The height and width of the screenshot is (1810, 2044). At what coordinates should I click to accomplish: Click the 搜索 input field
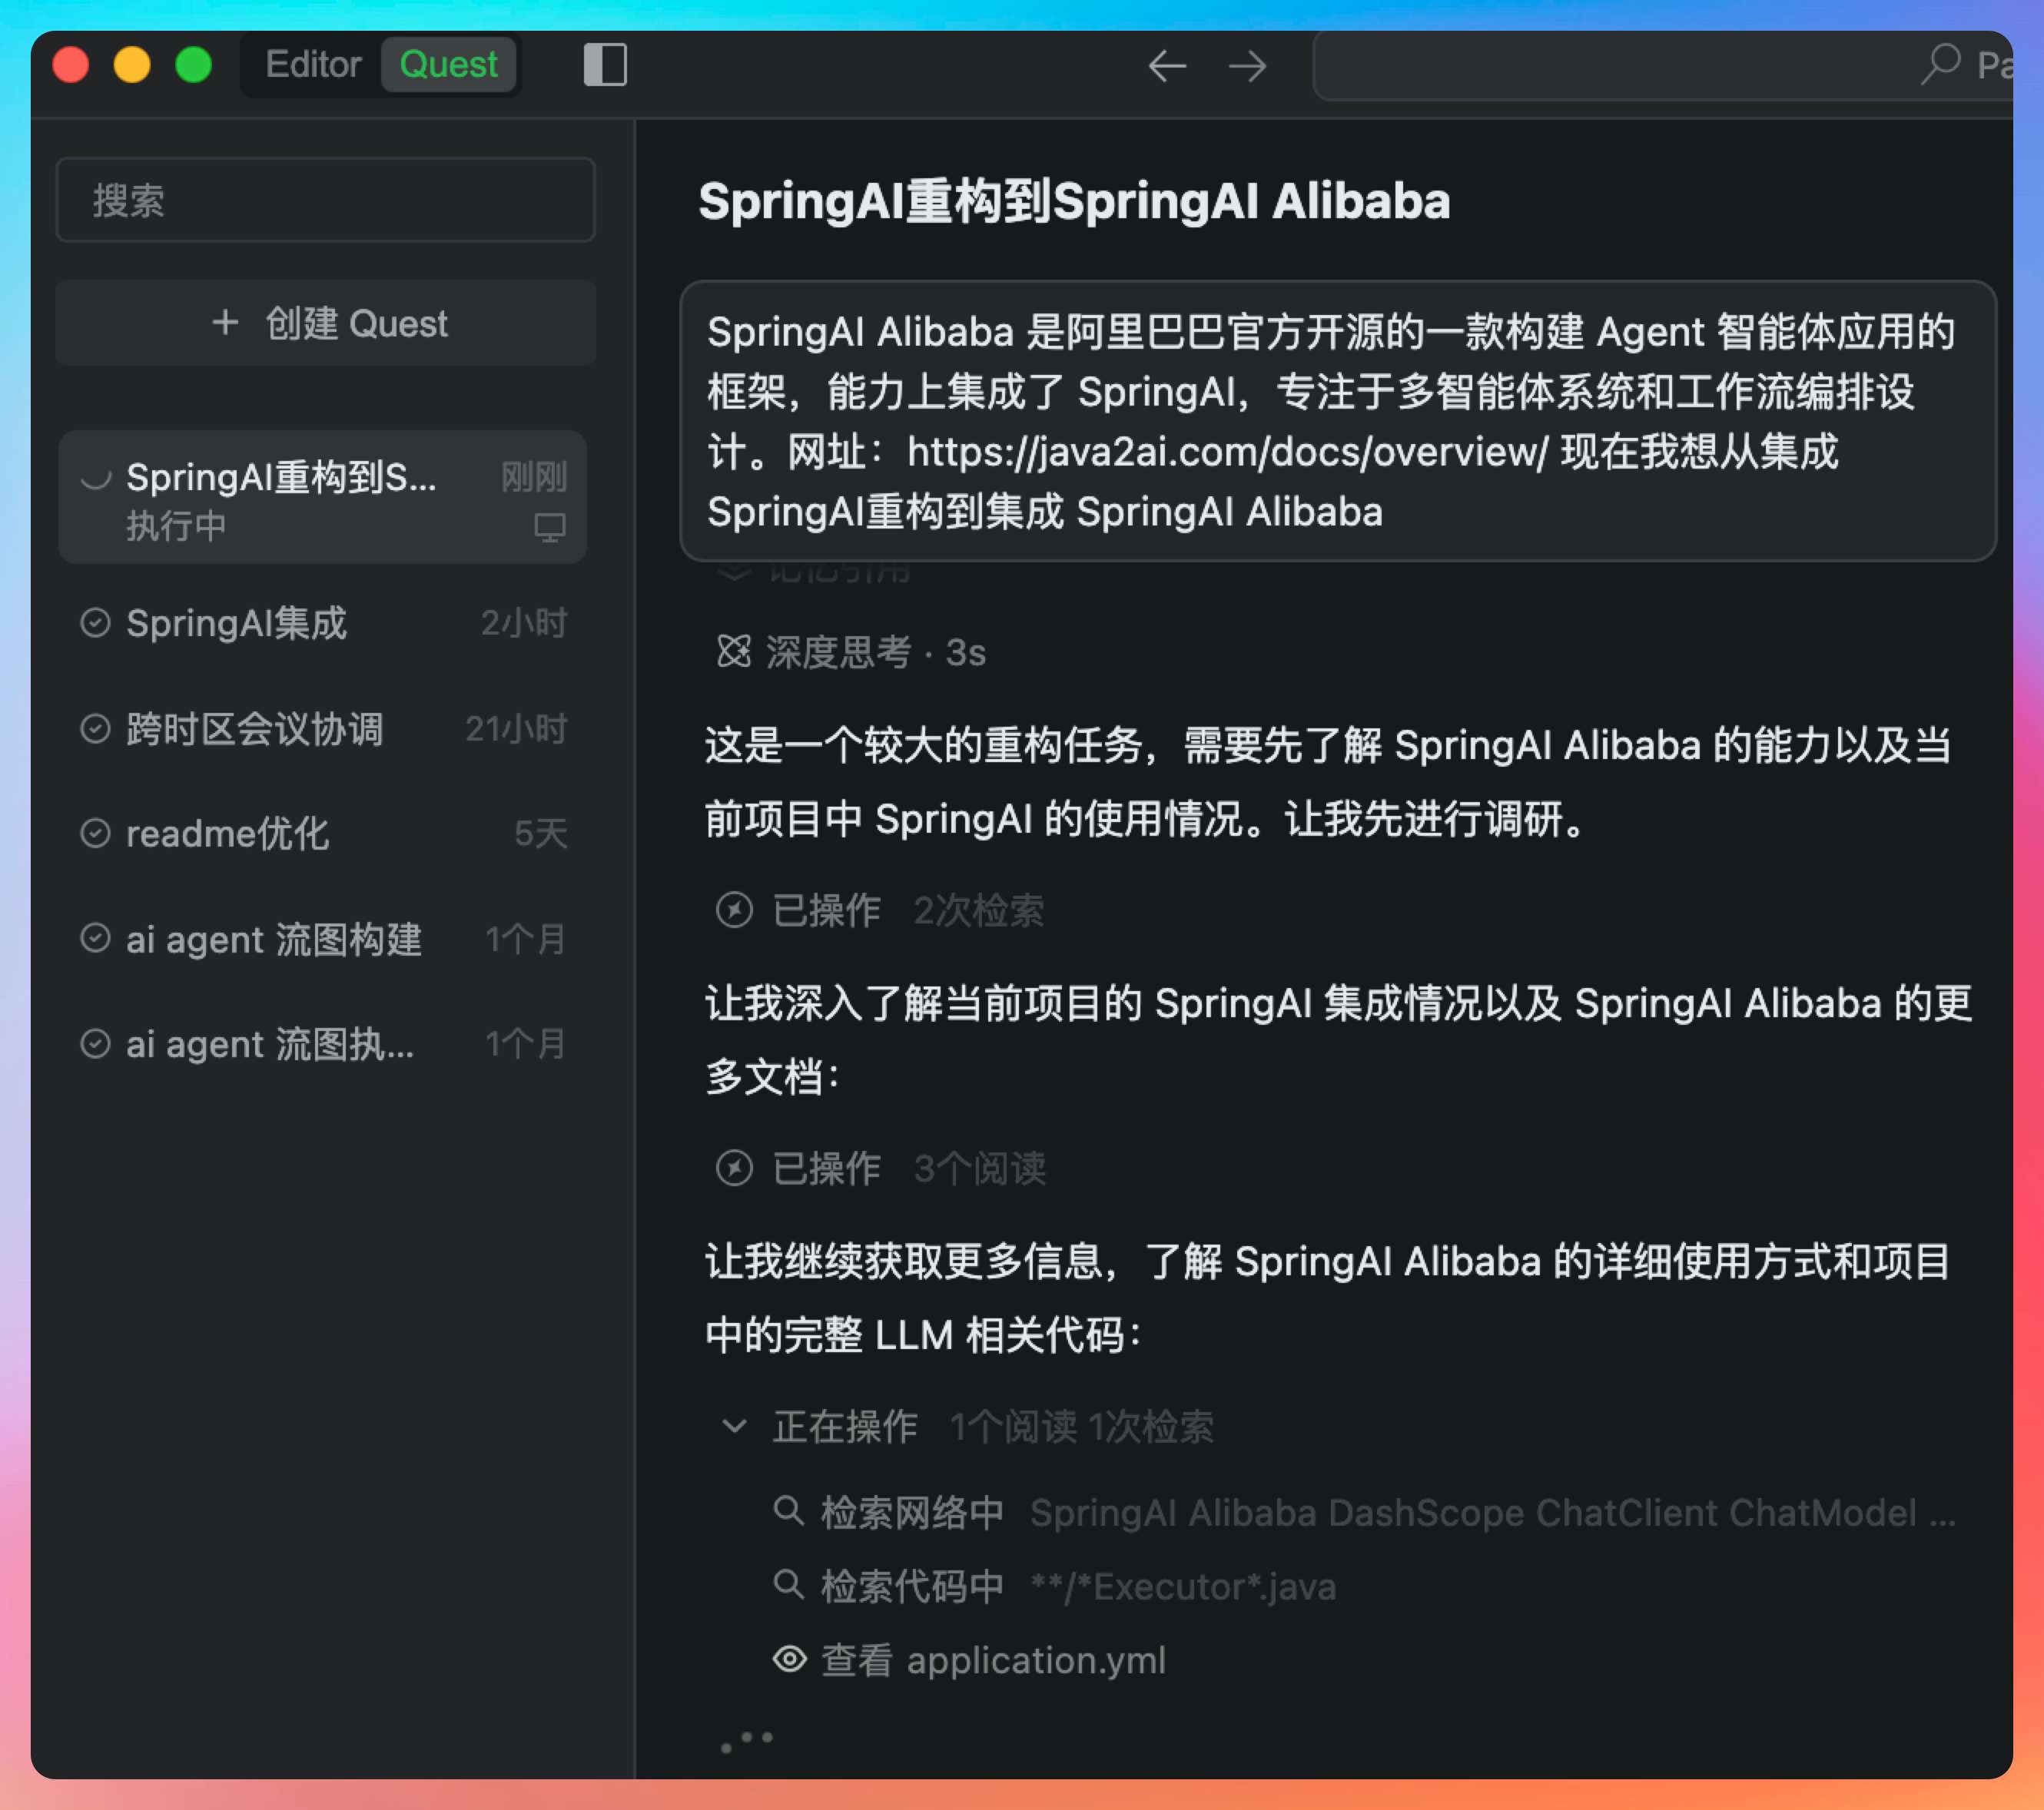(326, 200)
